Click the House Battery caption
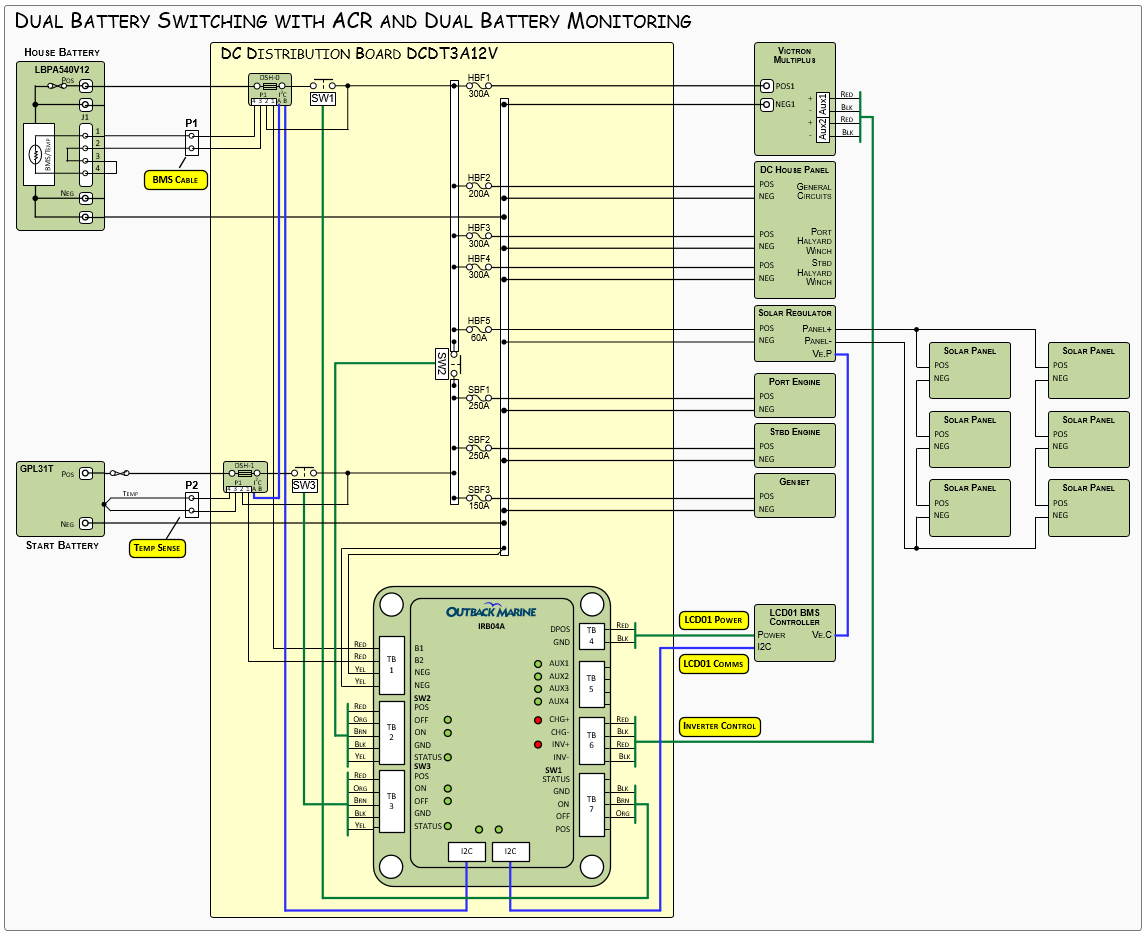The image size is (1148, 937). click(x=62, y=52)
